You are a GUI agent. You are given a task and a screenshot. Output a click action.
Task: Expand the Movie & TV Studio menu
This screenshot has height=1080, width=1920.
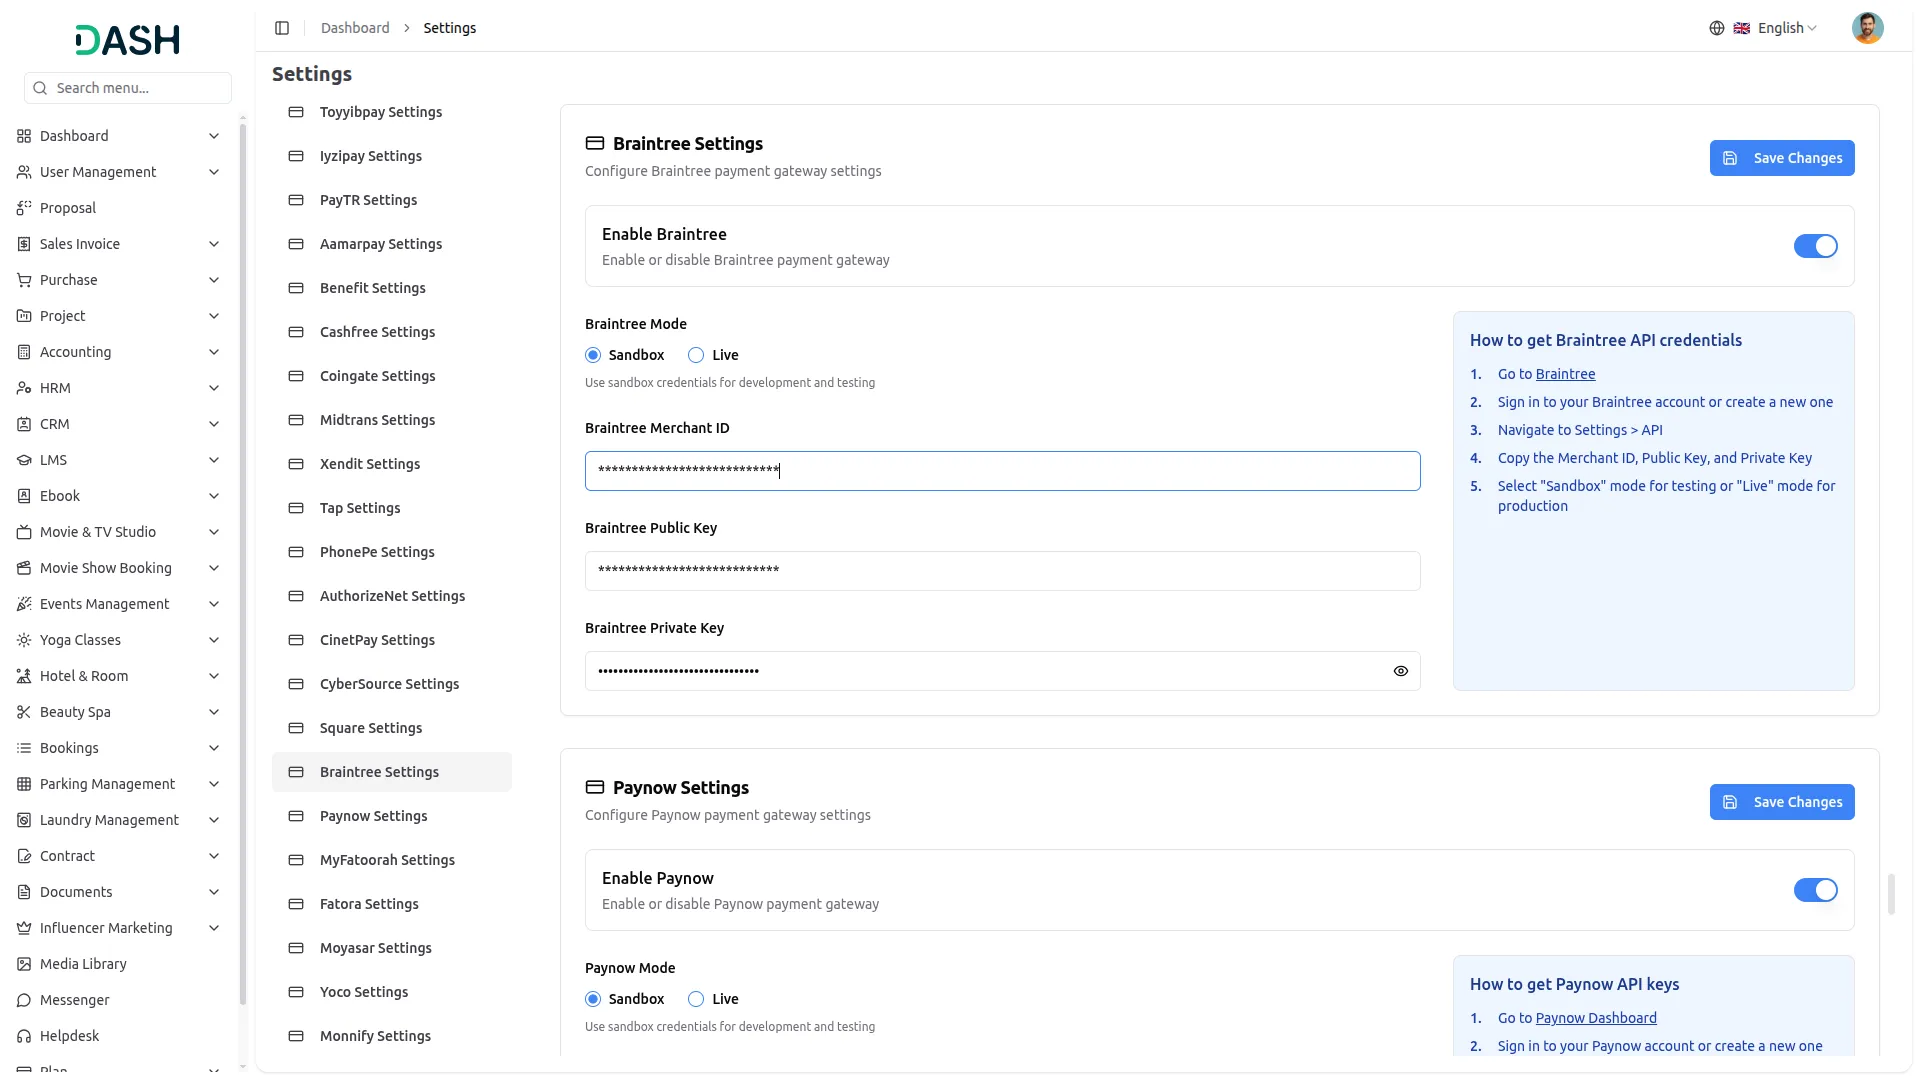pyautogui.click(x=119, y=532)
